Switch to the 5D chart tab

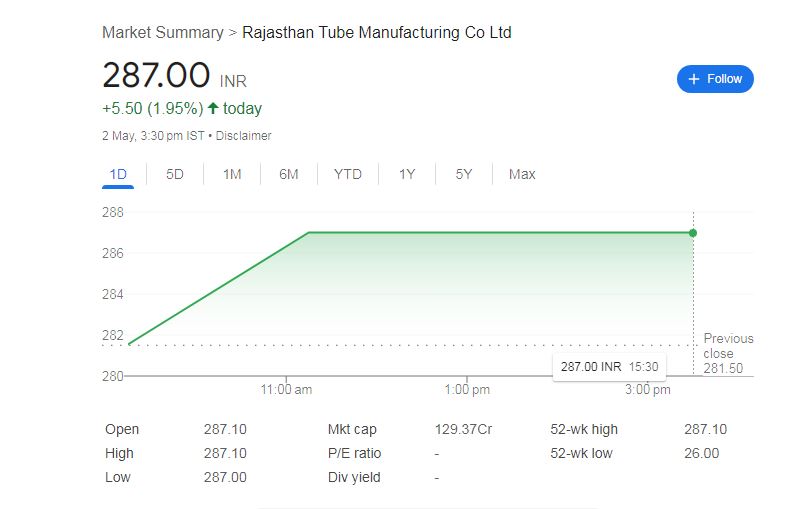point(175,174)
